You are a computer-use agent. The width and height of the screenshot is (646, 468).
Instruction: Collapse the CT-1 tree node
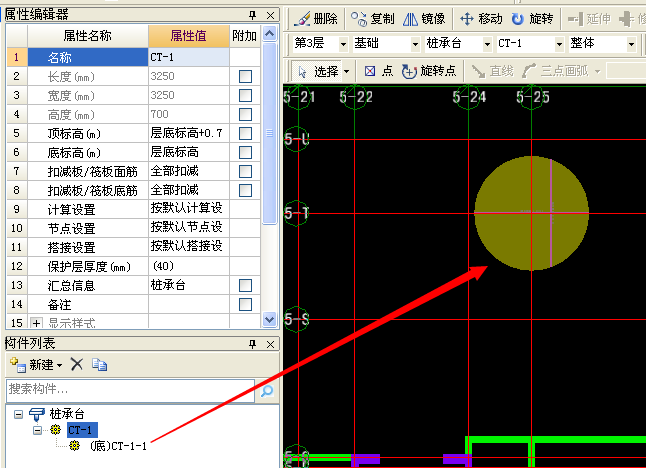pyautogui.click(x=37, y=430)
